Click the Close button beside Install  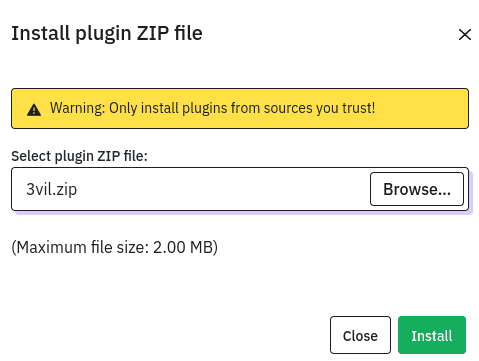coord(360,335)
